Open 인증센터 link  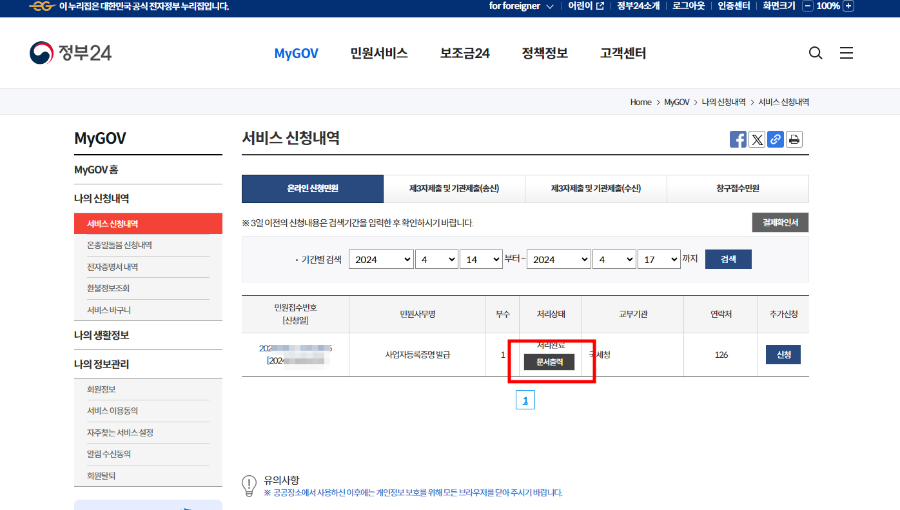(x=734, y=6)
